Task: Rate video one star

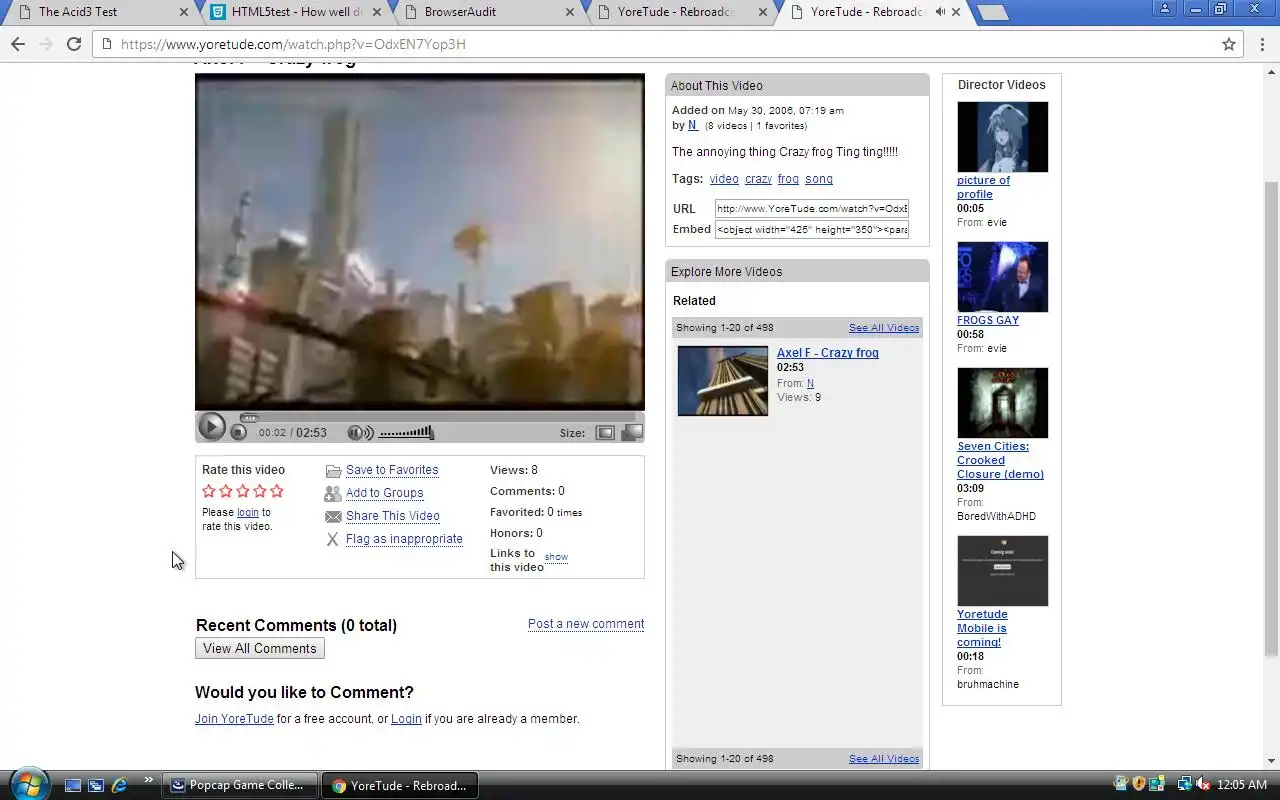Action: (x=209, y=491)
